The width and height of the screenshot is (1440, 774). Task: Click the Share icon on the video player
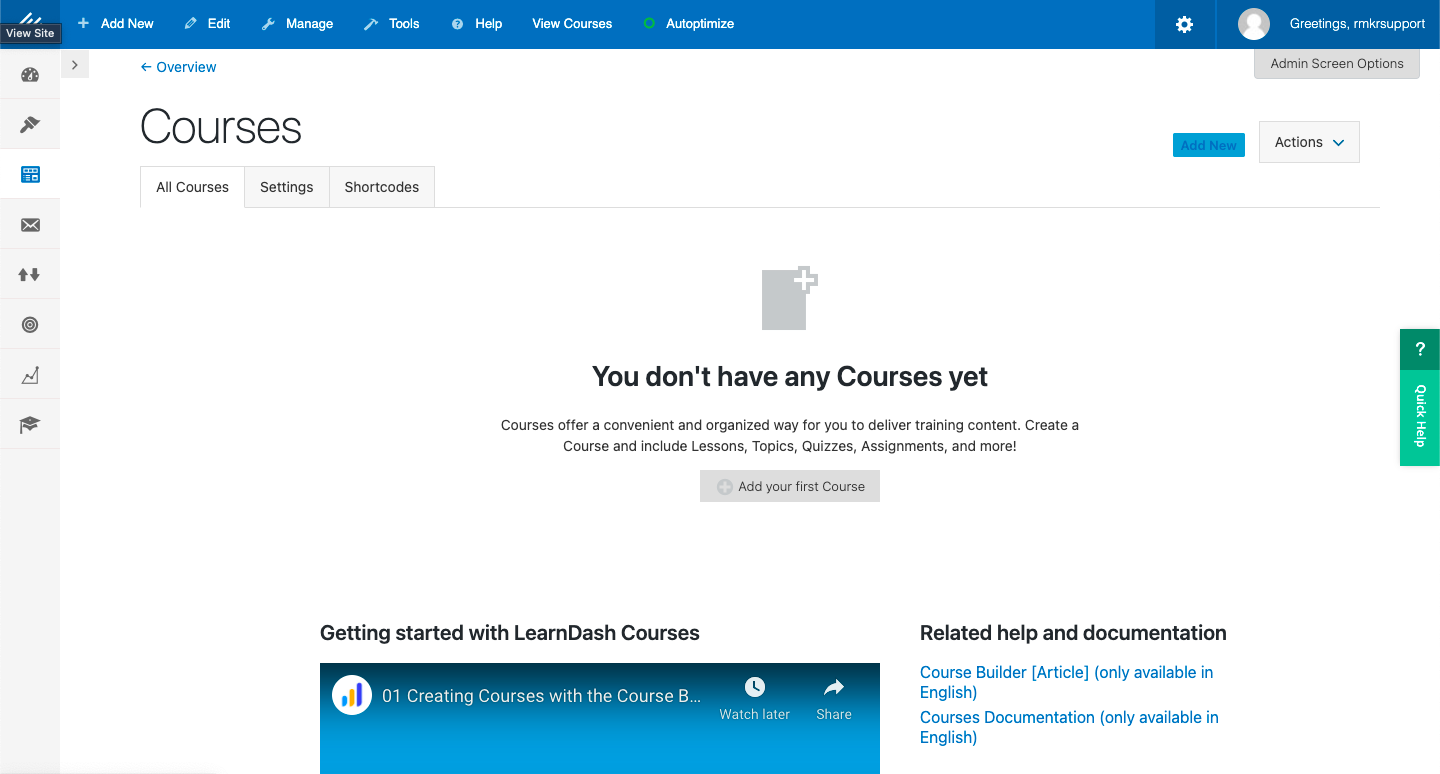click(833, 687)
